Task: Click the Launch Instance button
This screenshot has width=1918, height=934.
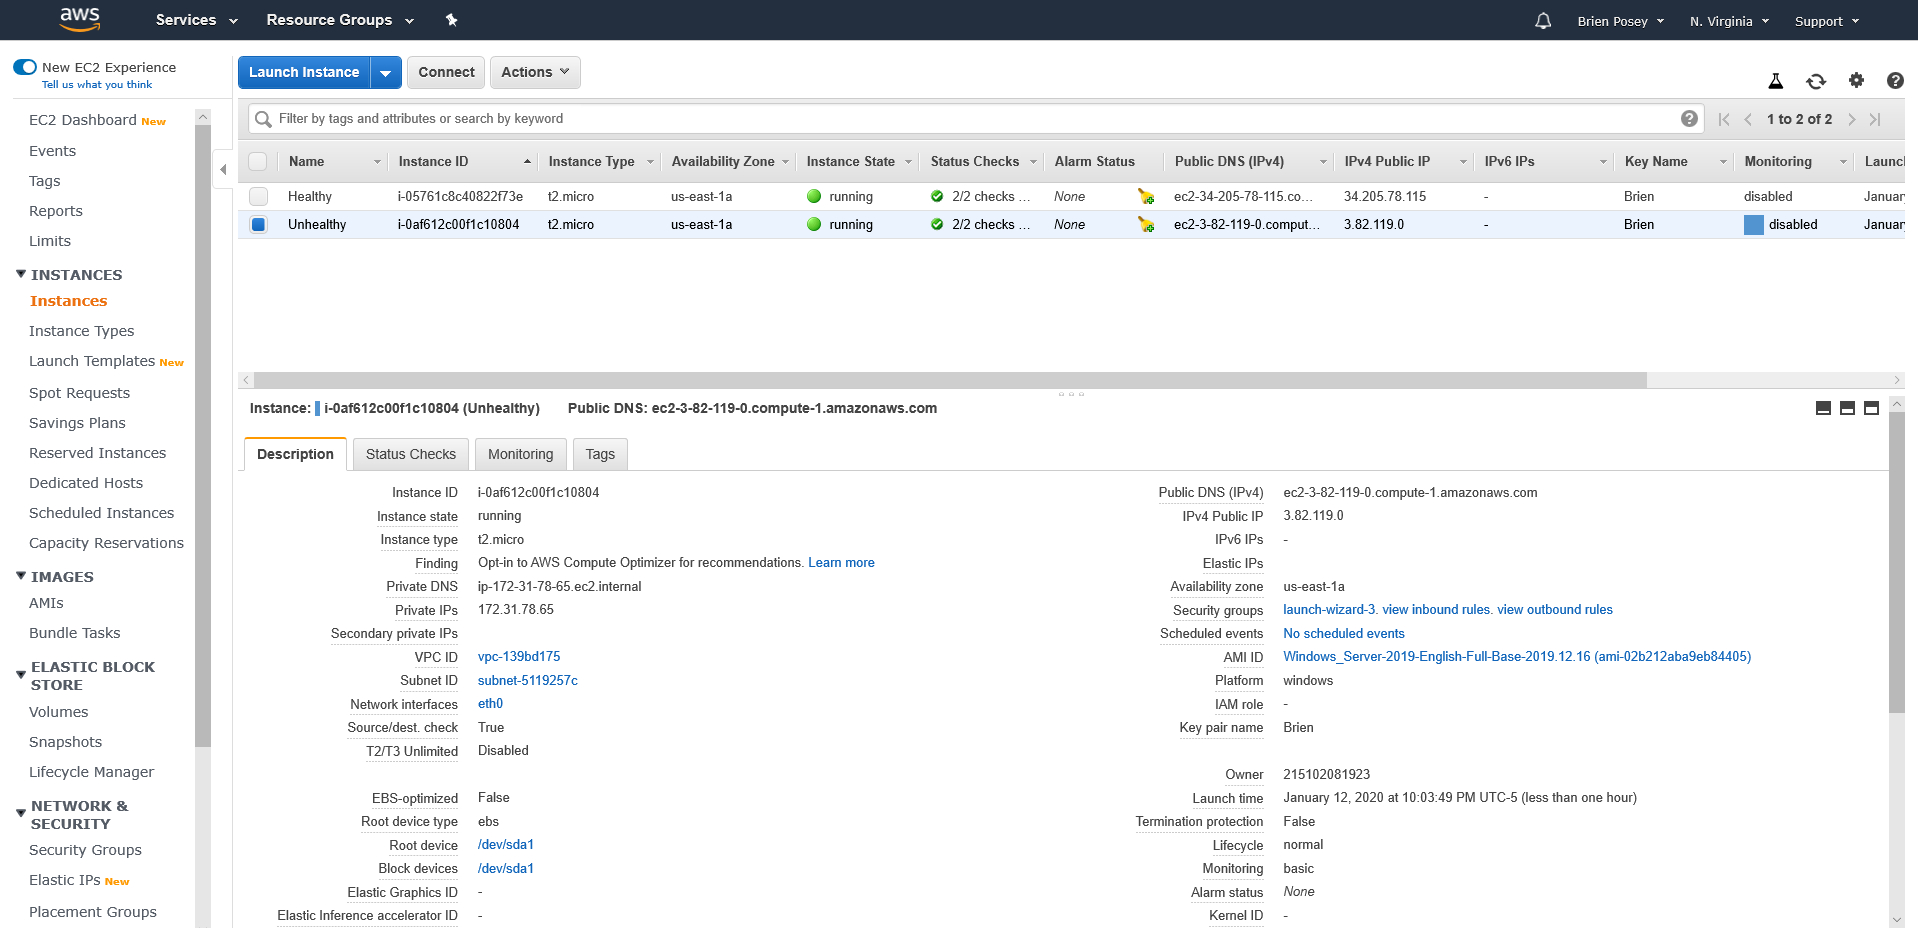Action: (x=304, y=73)
